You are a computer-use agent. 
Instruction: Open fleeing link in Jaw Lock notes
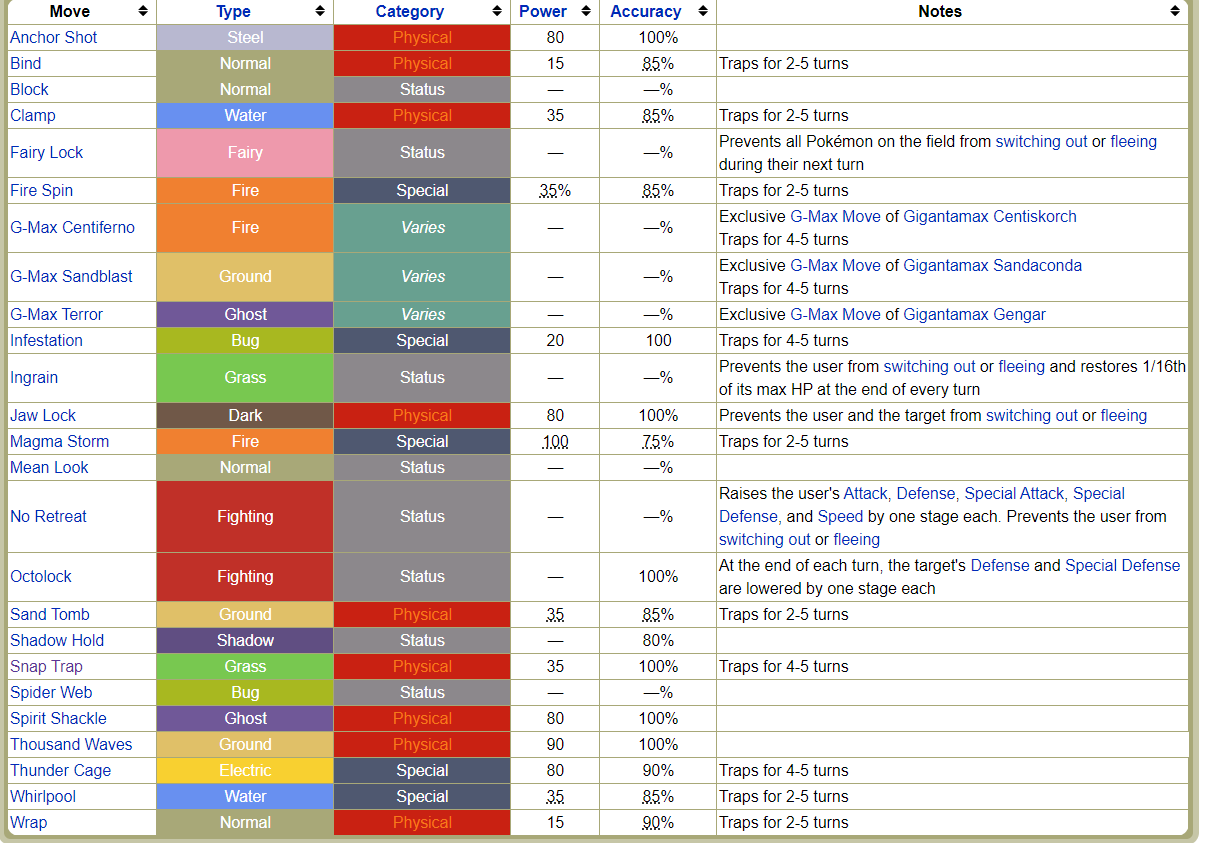1124,415
